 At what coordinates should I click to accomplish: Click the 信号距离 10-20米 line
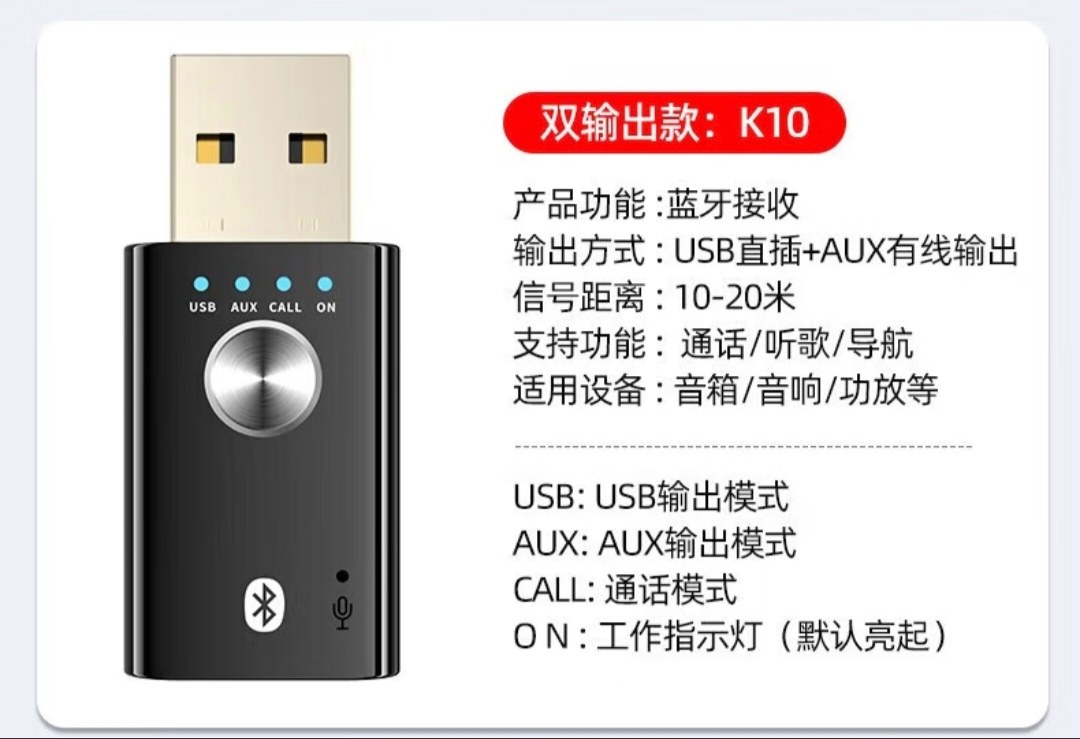pos(654,297)
